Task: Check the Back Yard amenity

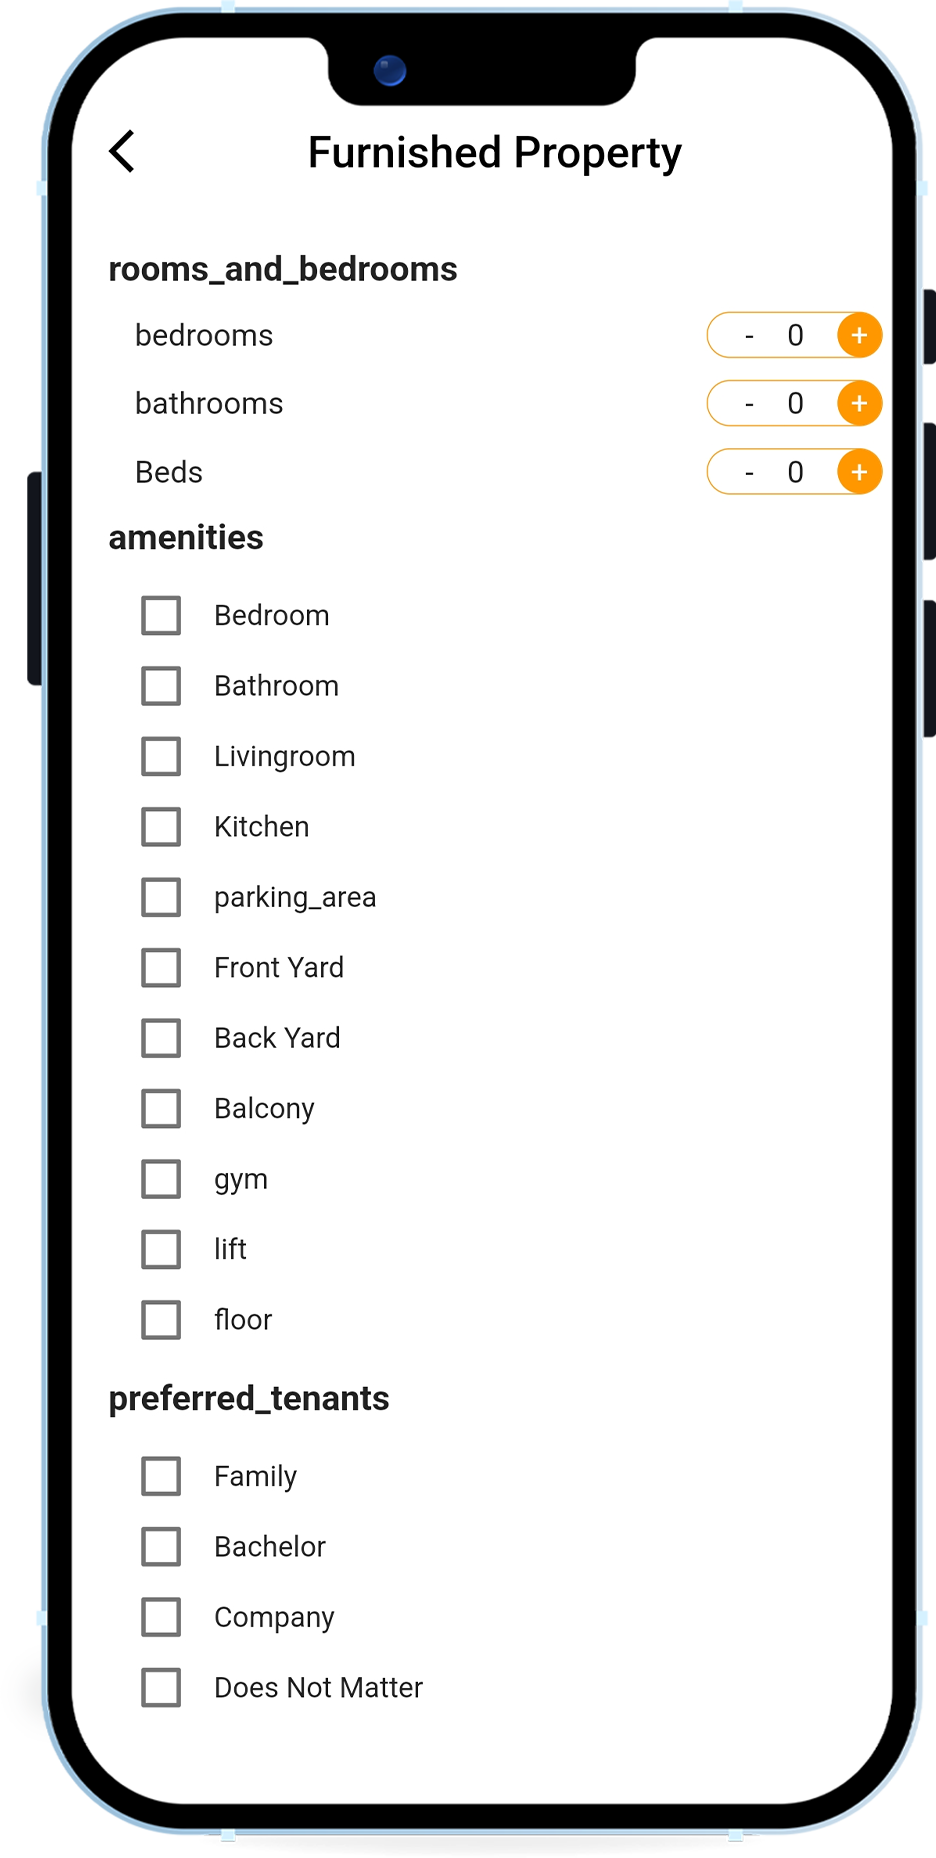Action: pyautogui.click(x=161, y=1039)
